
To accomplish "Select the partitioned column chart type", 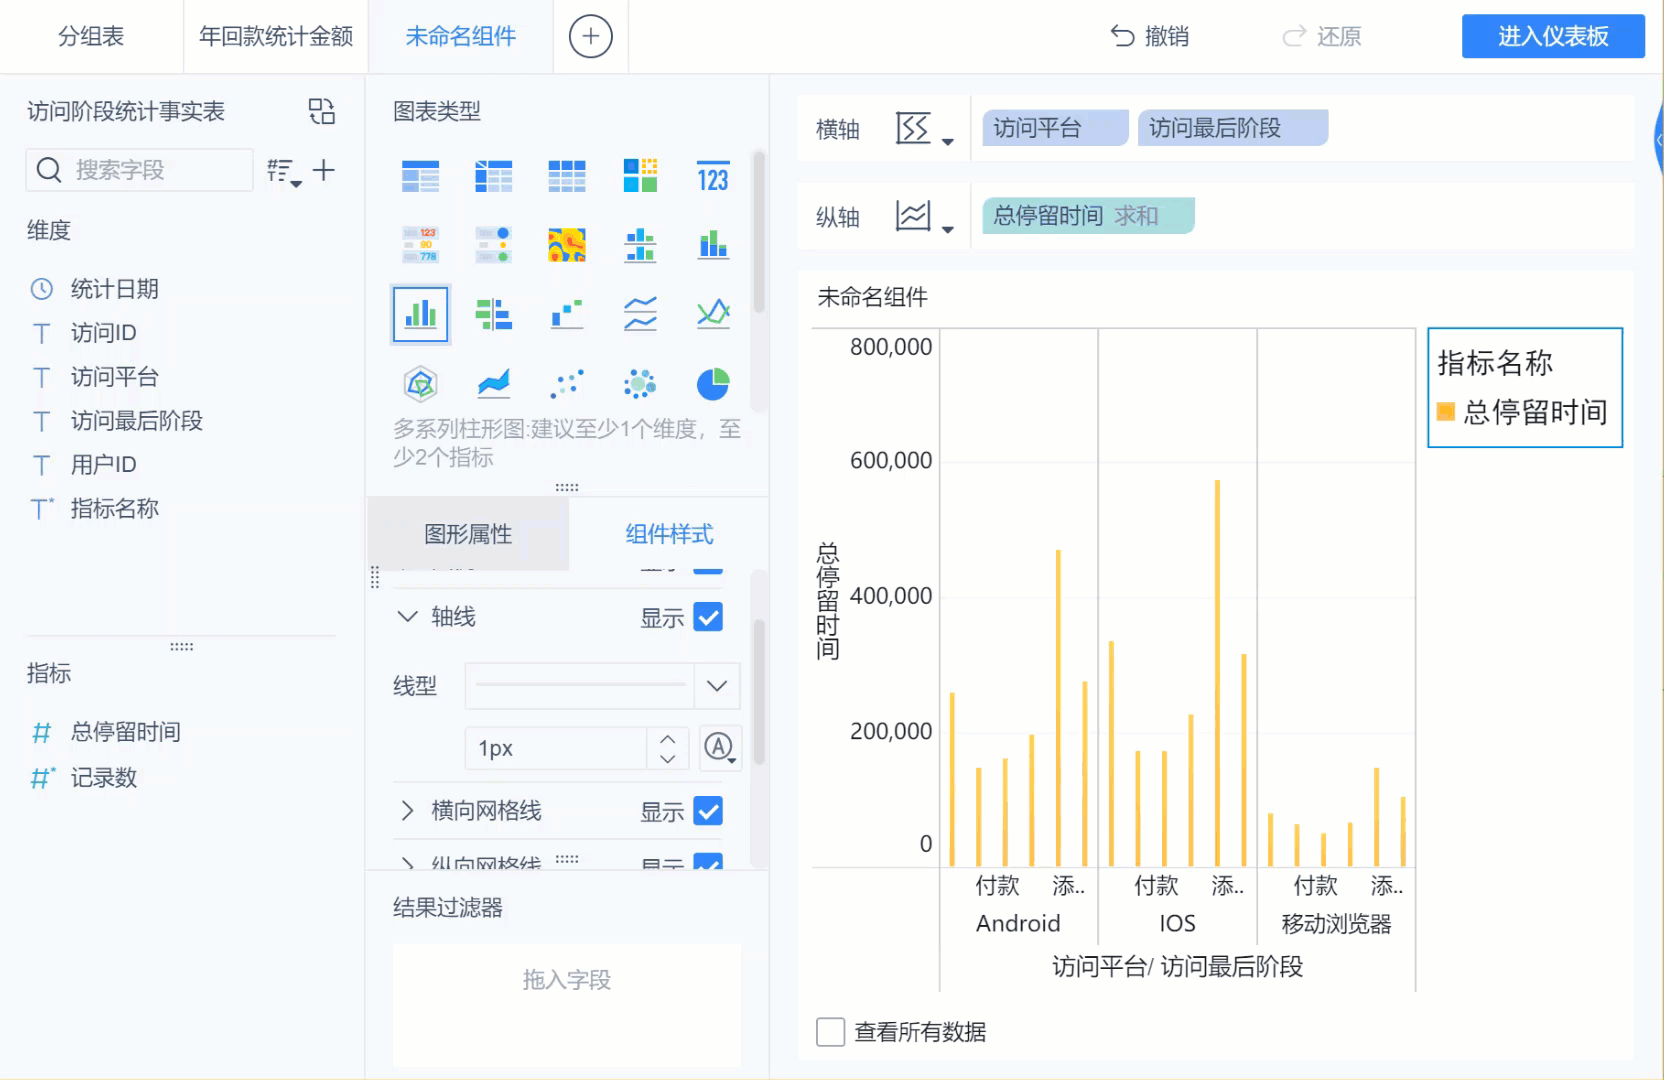I will click(x=640, y=245).
